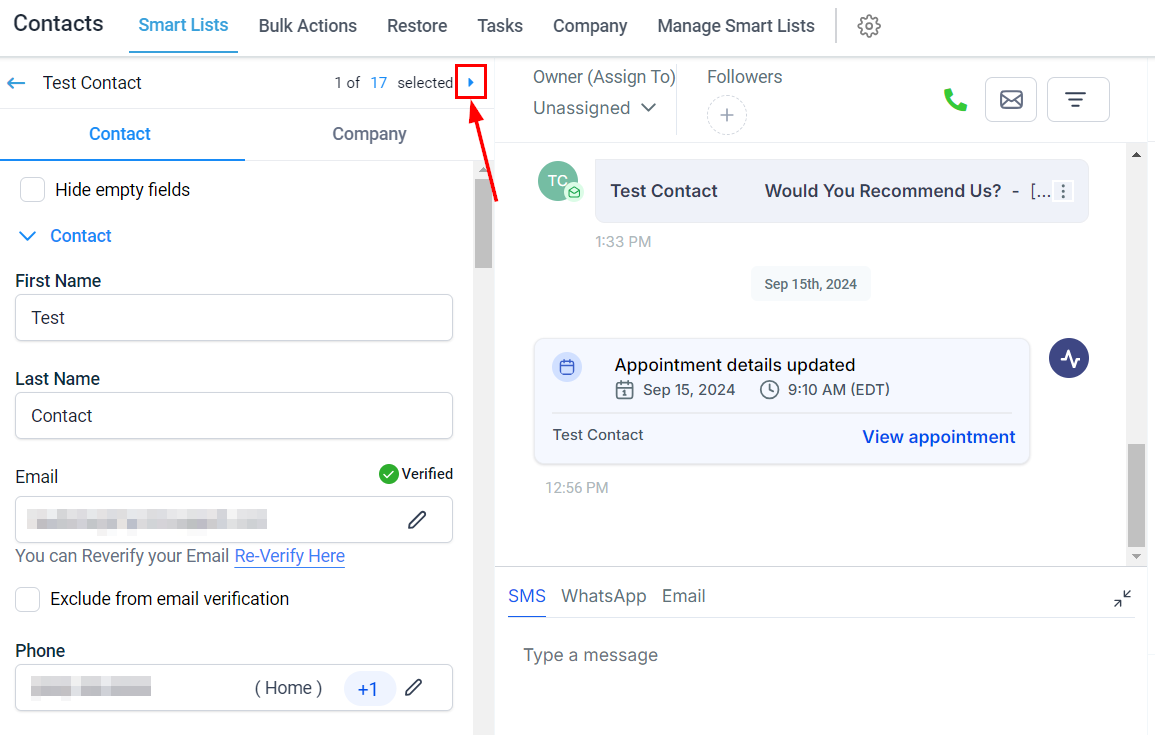Click pencil icon to edit email
Viewport: 1155px width, 735px height.
coord(417,520)
